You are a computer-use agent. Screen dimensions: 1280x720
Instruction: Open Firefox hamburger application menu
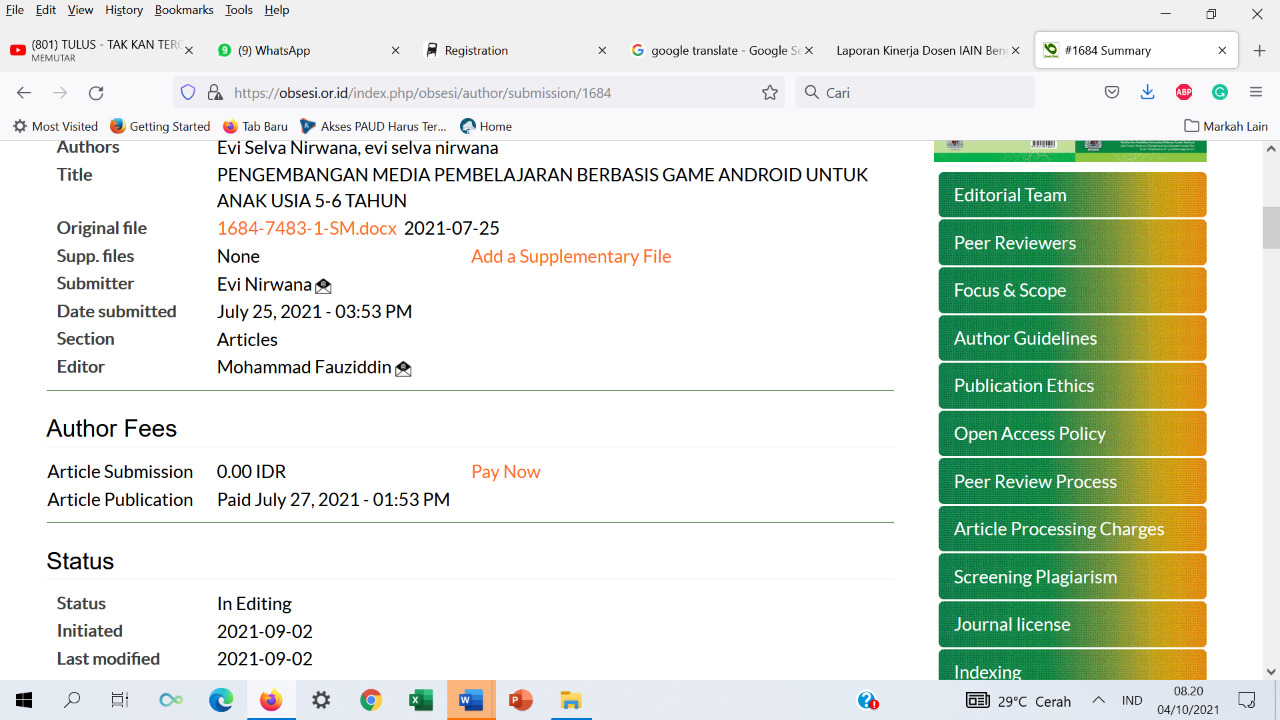tap(1256, 93)
